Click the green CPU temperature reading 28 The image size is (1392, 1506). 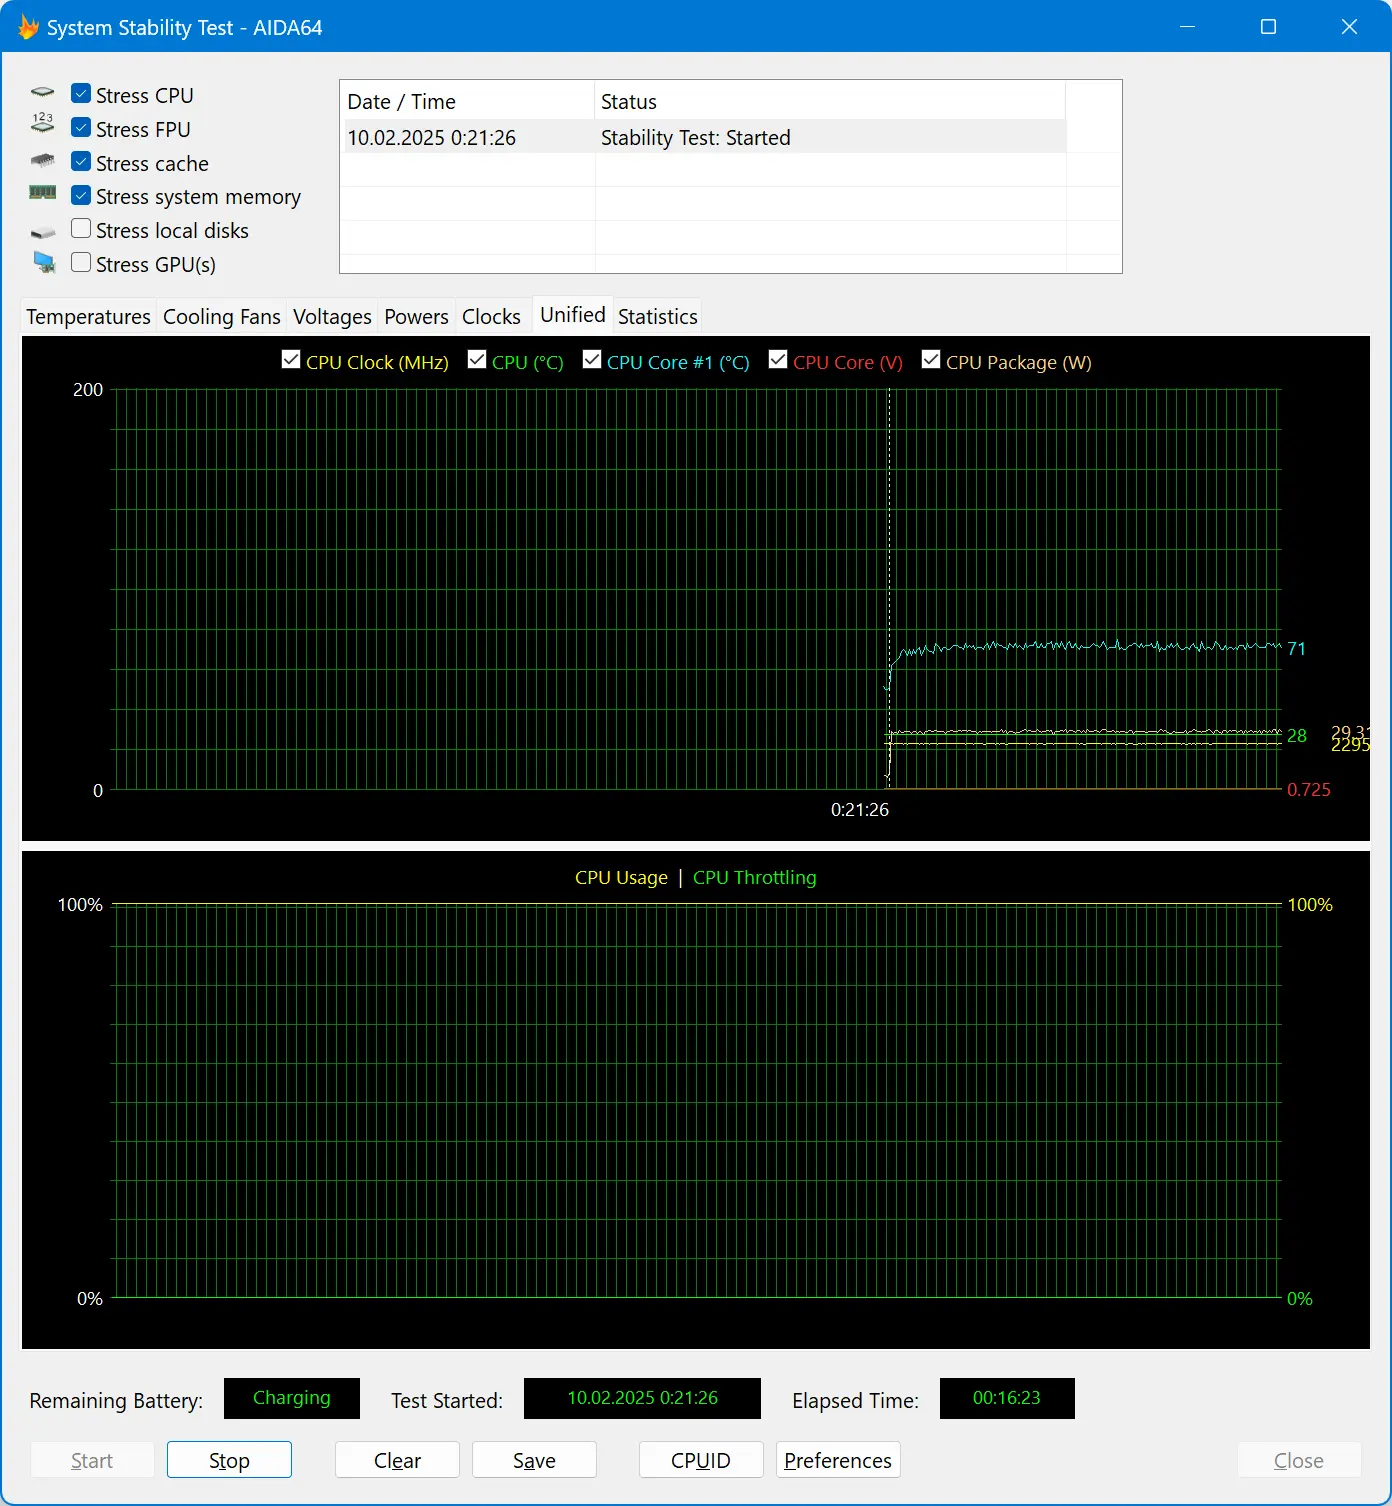click(x=1297, y=735)
